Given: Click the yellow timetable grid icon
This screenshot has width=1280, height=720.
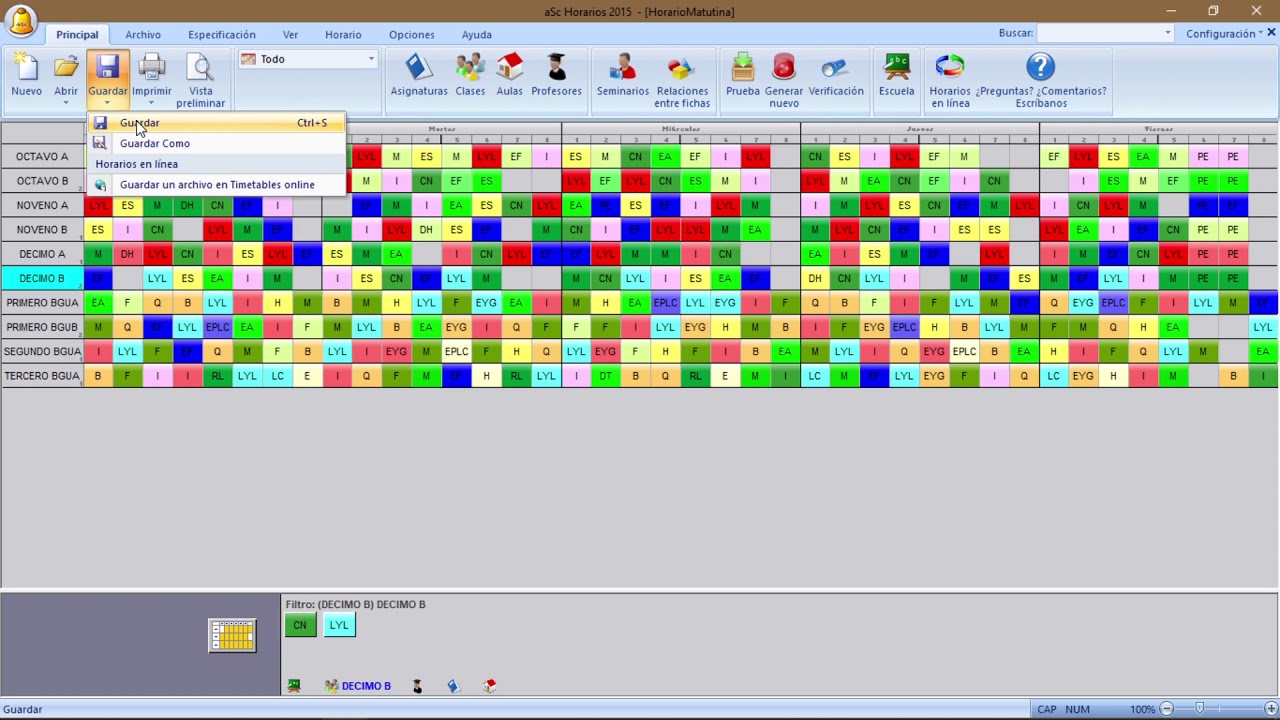Looking at the screenshot, I should [232, 636].
